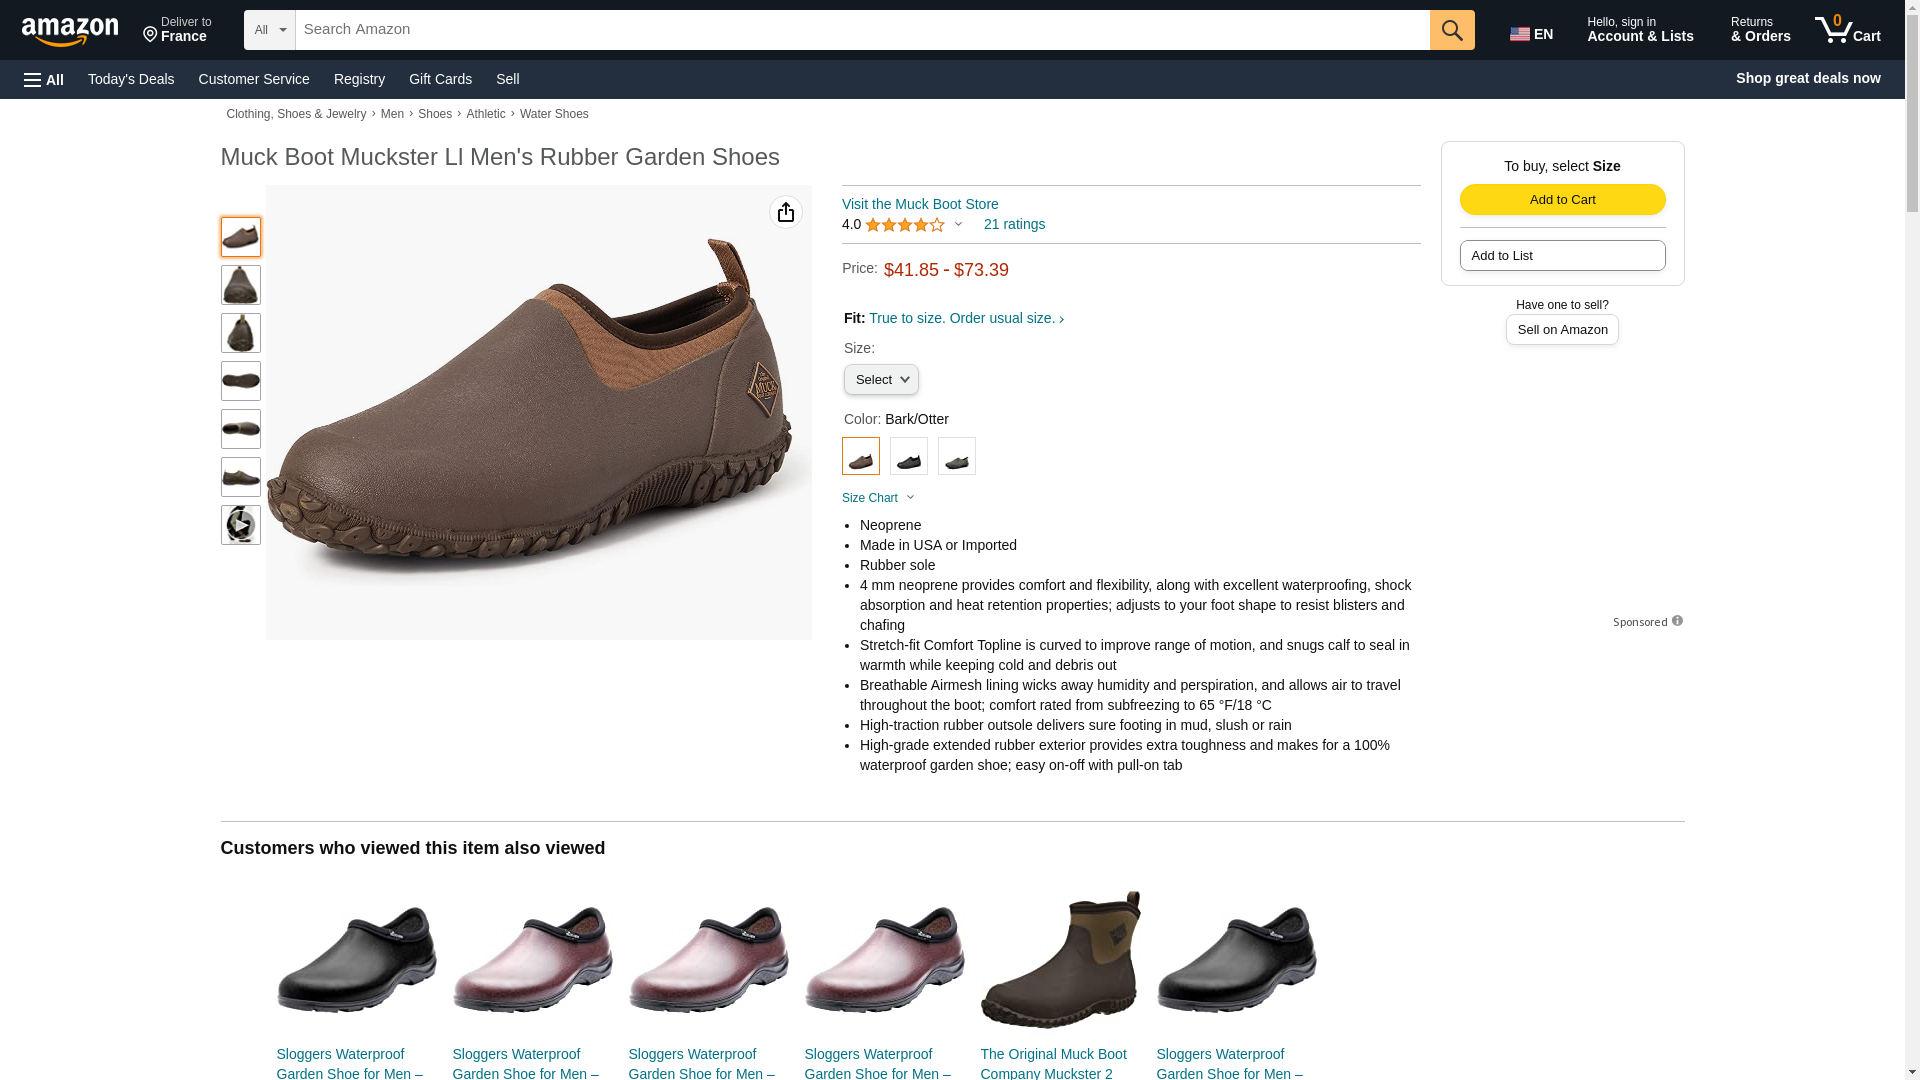Open the shopping cart icon
Image resolution: width=1920 pixels, height=1080 pixels.
[1847, 30]
